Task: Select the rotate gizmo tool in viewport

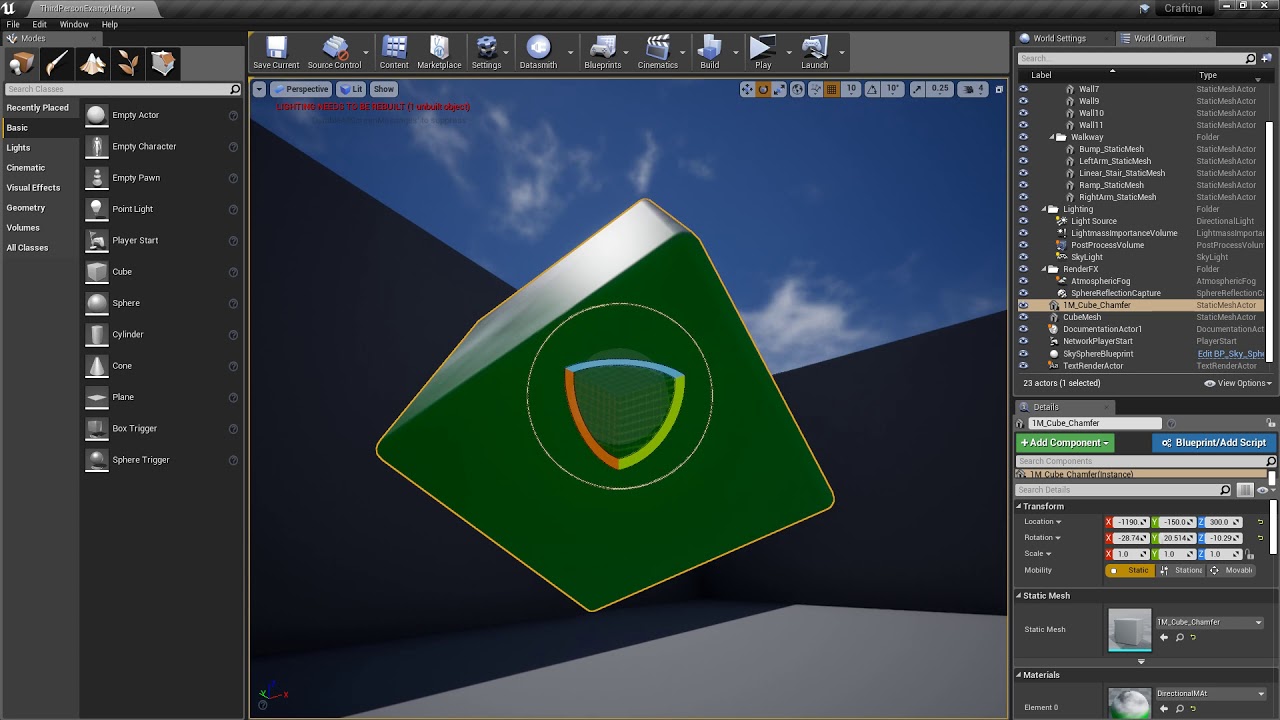Action: 764,89
